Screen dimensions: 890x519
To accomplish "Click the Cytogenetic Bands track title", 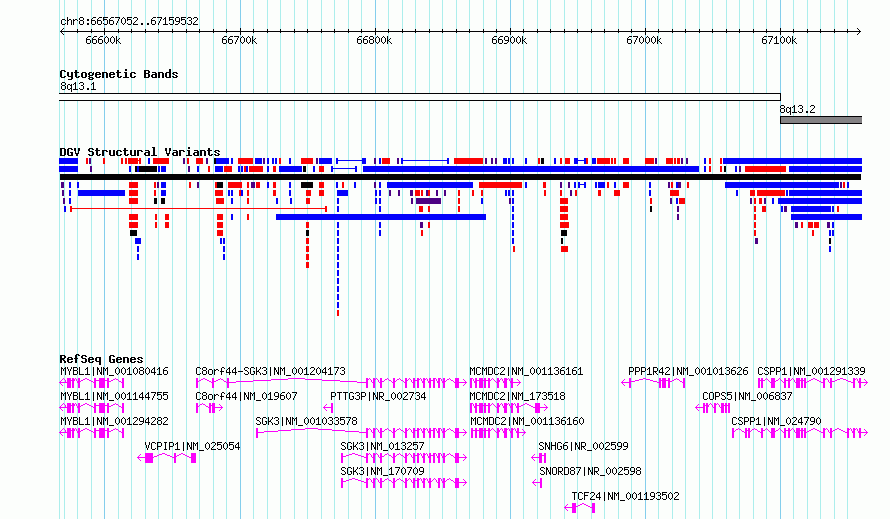I will (119, 74).
